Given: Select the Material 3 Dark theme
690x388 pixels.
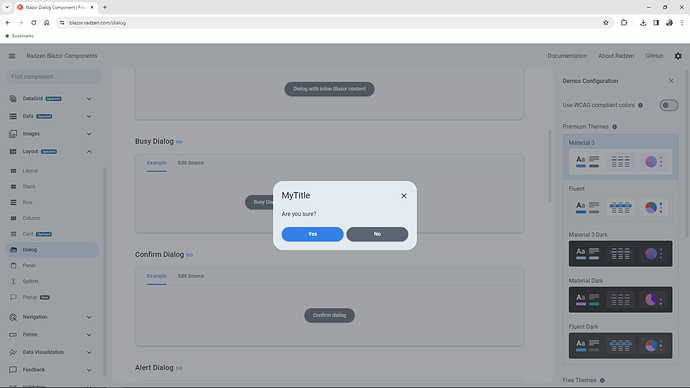Looking at the screenshot, I should [x=620, y=253].
